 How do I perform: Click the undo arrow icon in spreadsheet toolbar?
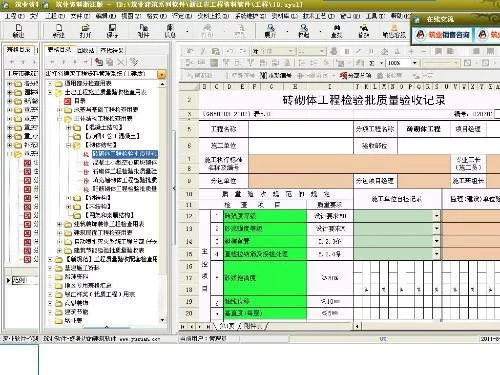(230, 51)
